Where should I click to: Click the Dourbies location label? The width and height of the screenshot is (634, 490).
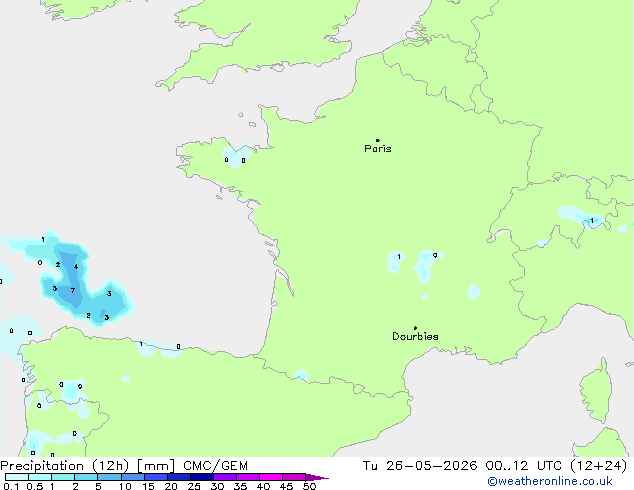(415, 336)
